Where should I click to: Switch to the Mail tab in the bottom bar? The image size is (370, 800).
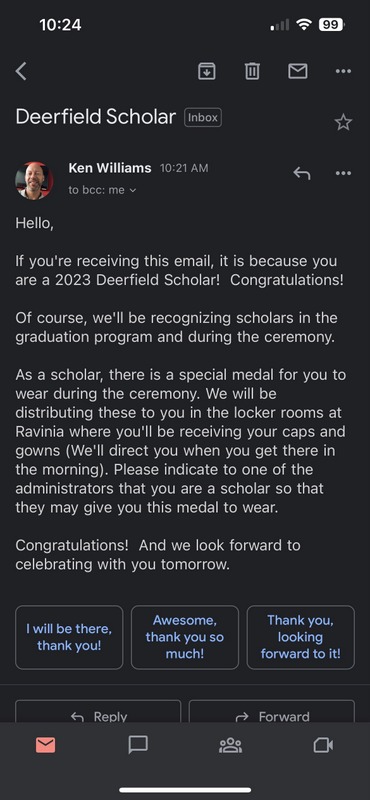pos(46,745)
